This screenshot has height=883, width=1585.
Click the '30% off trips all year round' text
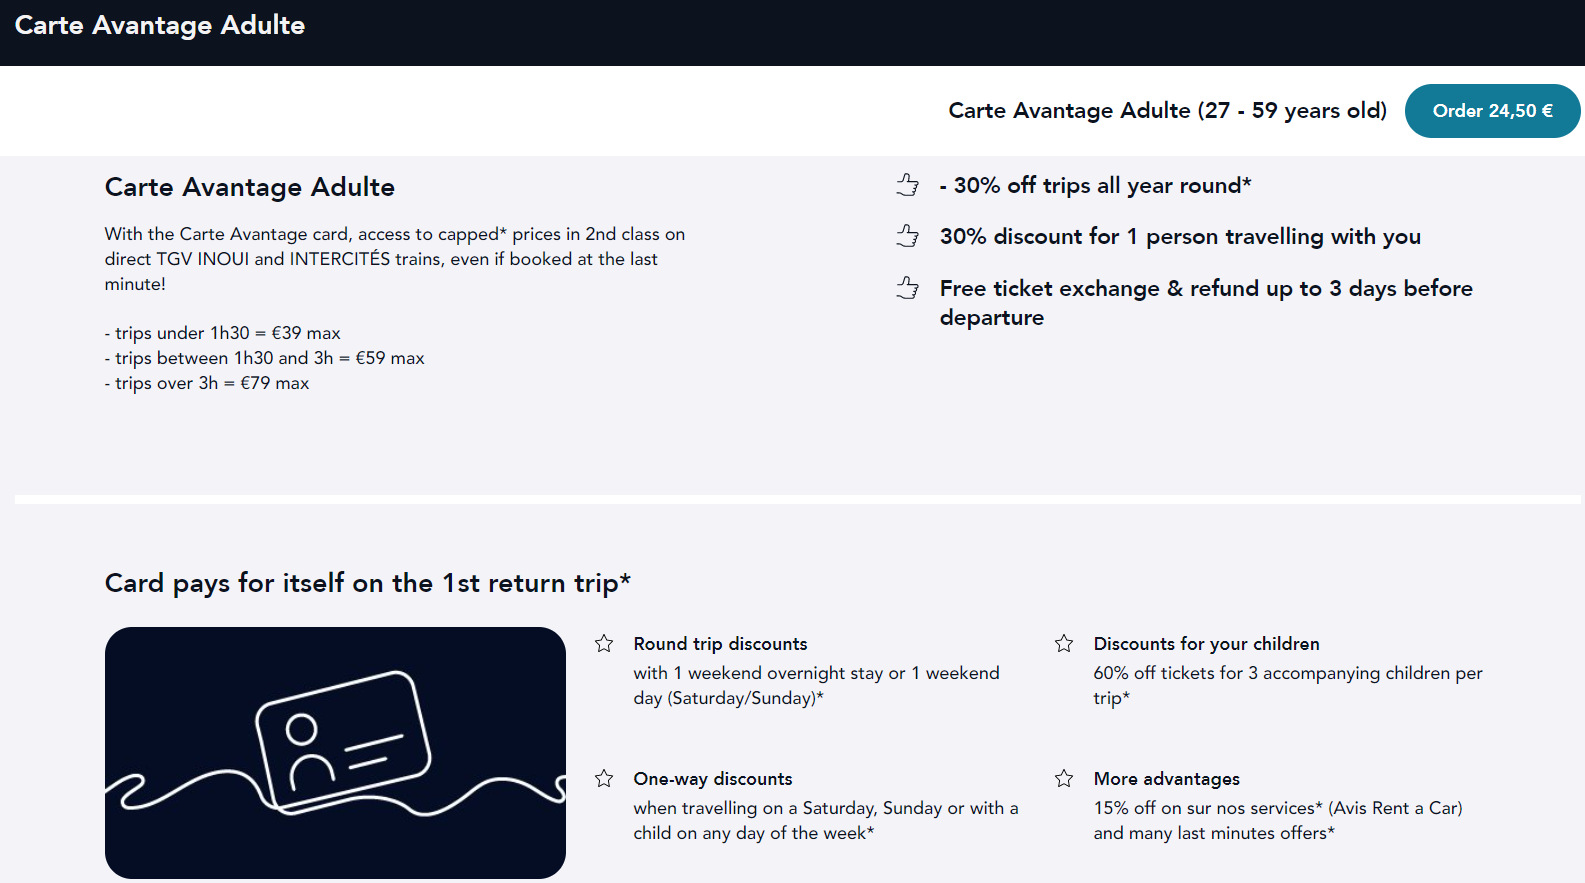pyautogui.click(x=1095, y=185)
